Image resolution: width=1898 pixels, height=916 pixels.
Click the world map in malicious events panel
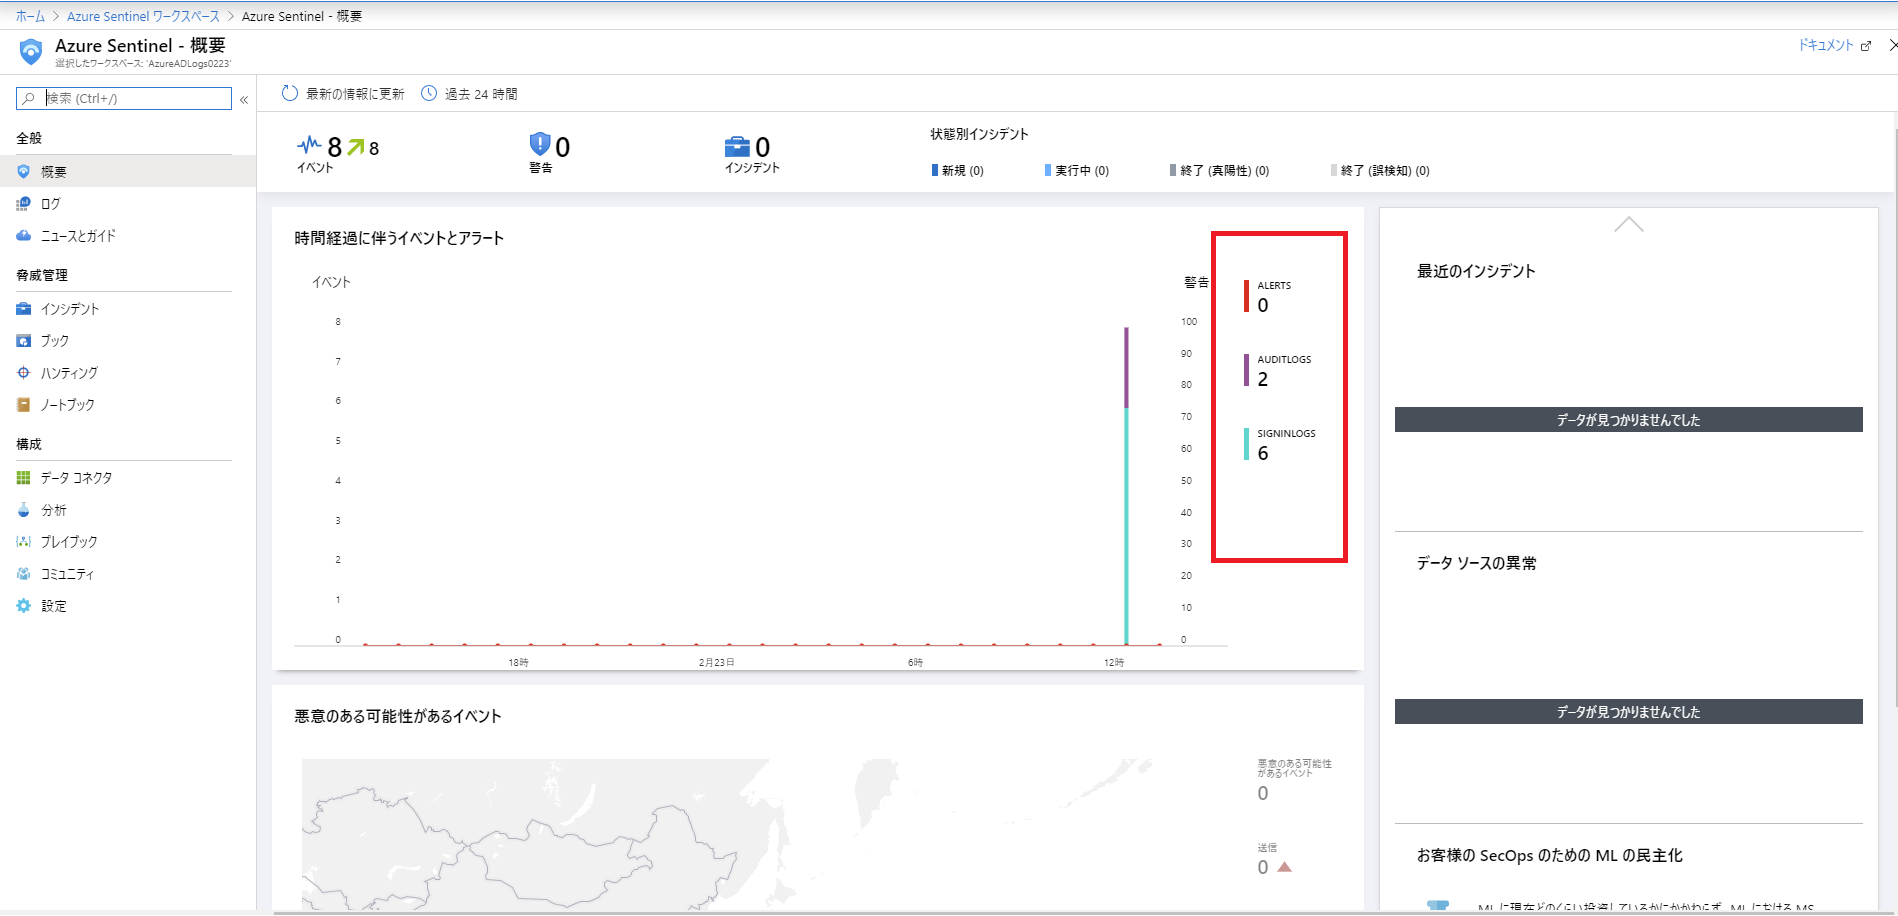pos(726,834)
